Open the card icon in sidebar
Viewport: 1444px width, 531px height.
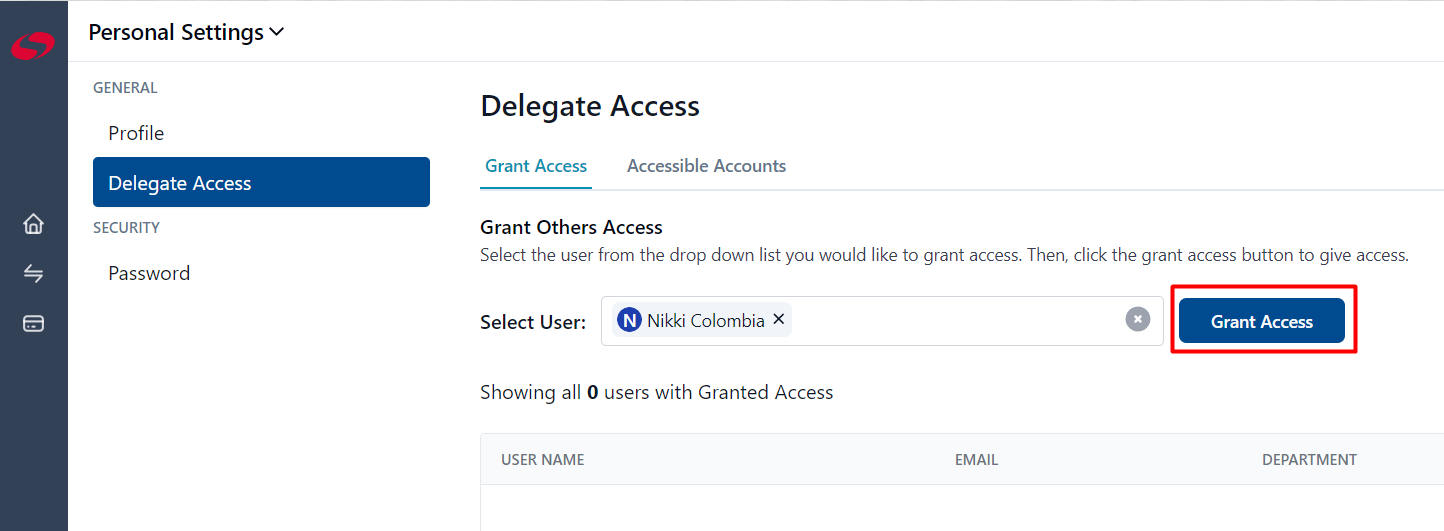pyautogui.click(x=33, y=324)
